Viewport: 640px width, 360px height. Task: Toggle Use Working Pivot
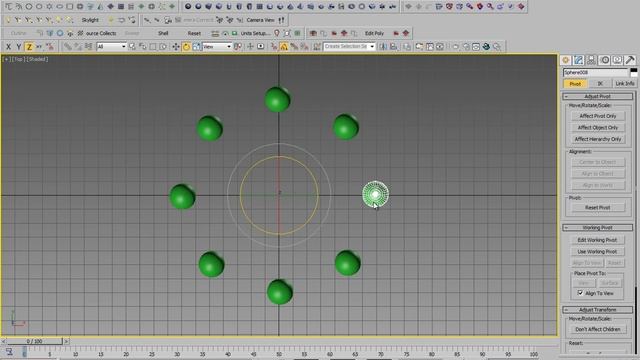point(598,251)
